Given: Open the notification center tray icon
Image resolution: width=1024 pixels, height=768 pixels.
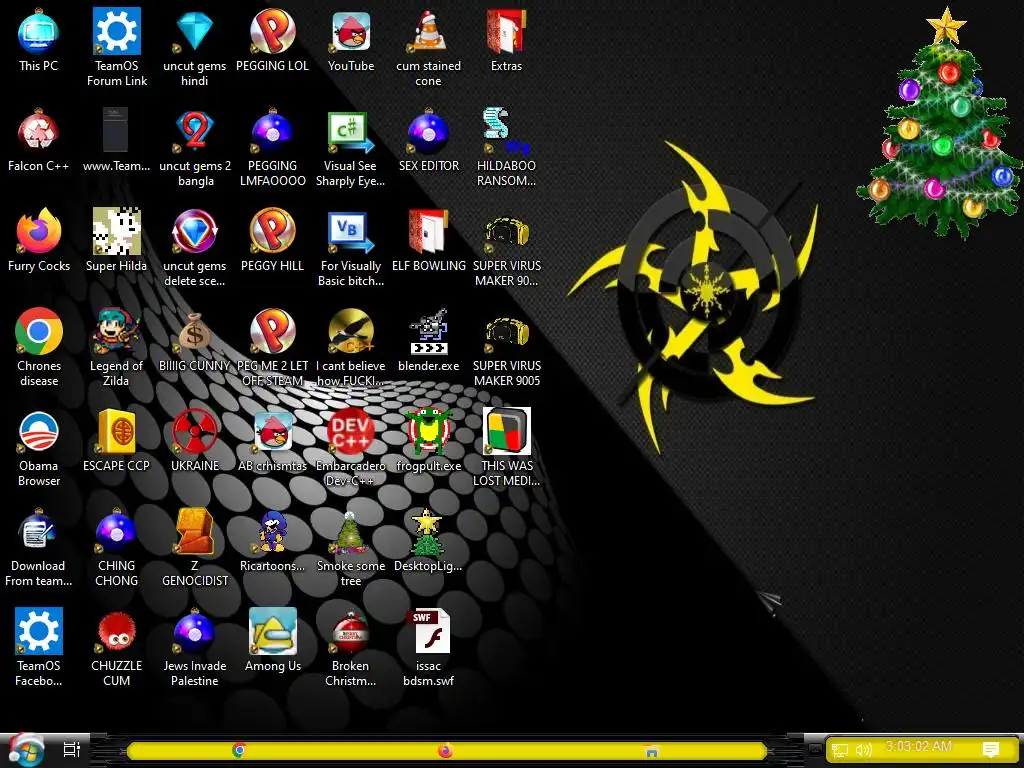Looking at the screenshot, I should (991, 750).
